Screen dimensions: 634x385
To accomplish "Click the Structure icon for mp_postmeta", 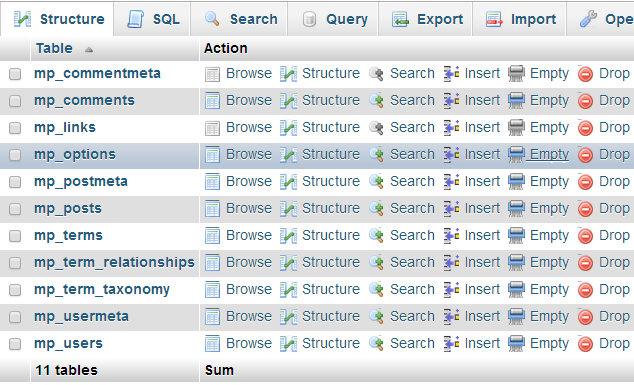I will 288,182.
